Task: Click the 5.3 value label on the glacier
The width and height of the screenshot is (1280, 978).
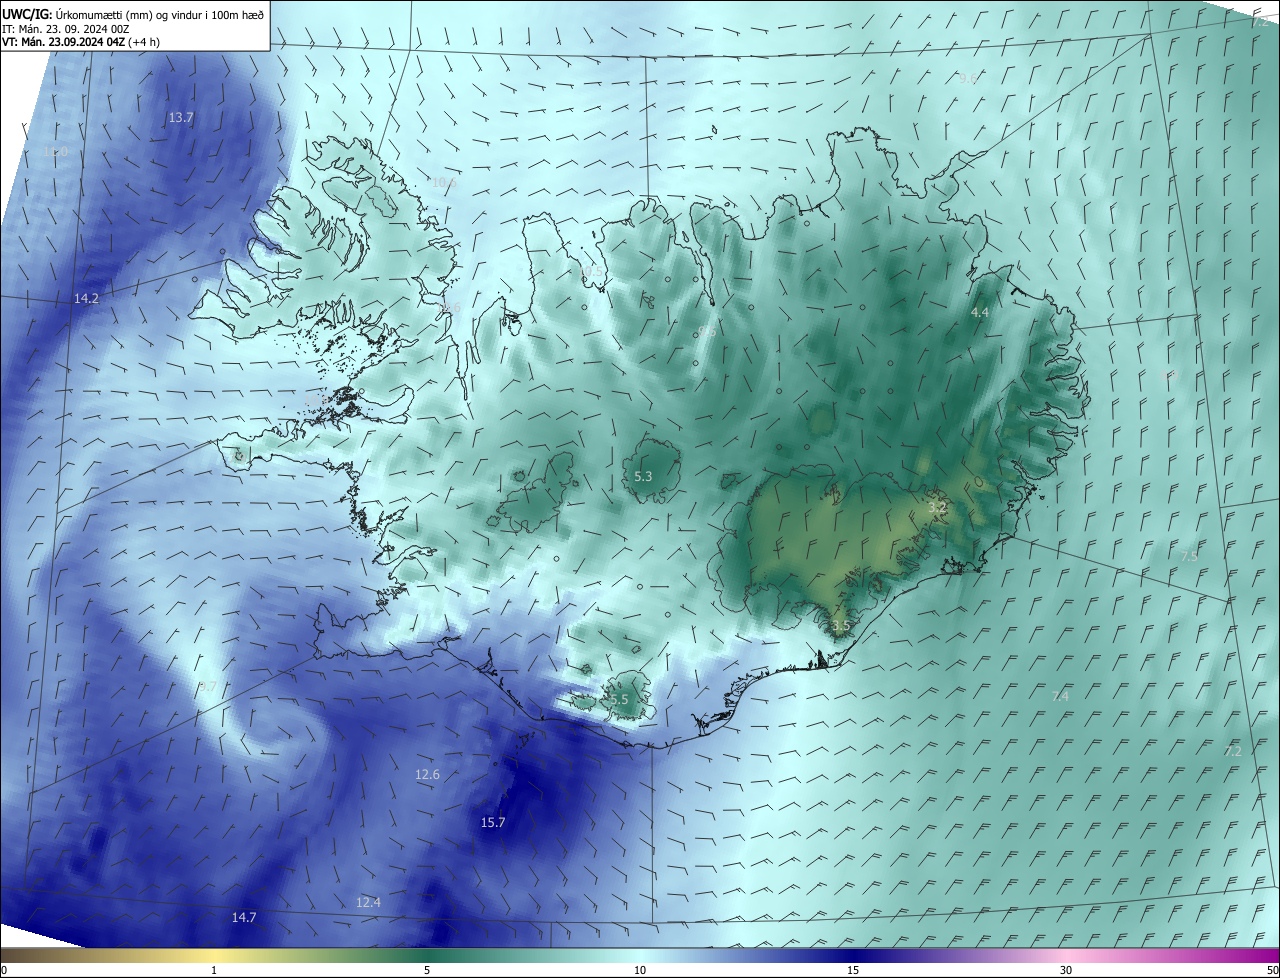Action: pyautogui.click(x=643, y=477)
